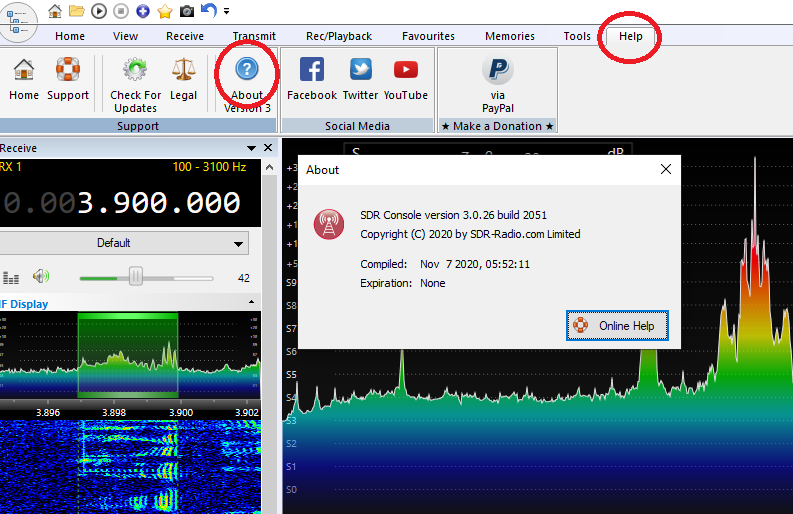Image resolution: width=793 pixels, height=514 pixels.
Task: Switch to the Transmit ribbon tab
Action: (254, 36)
